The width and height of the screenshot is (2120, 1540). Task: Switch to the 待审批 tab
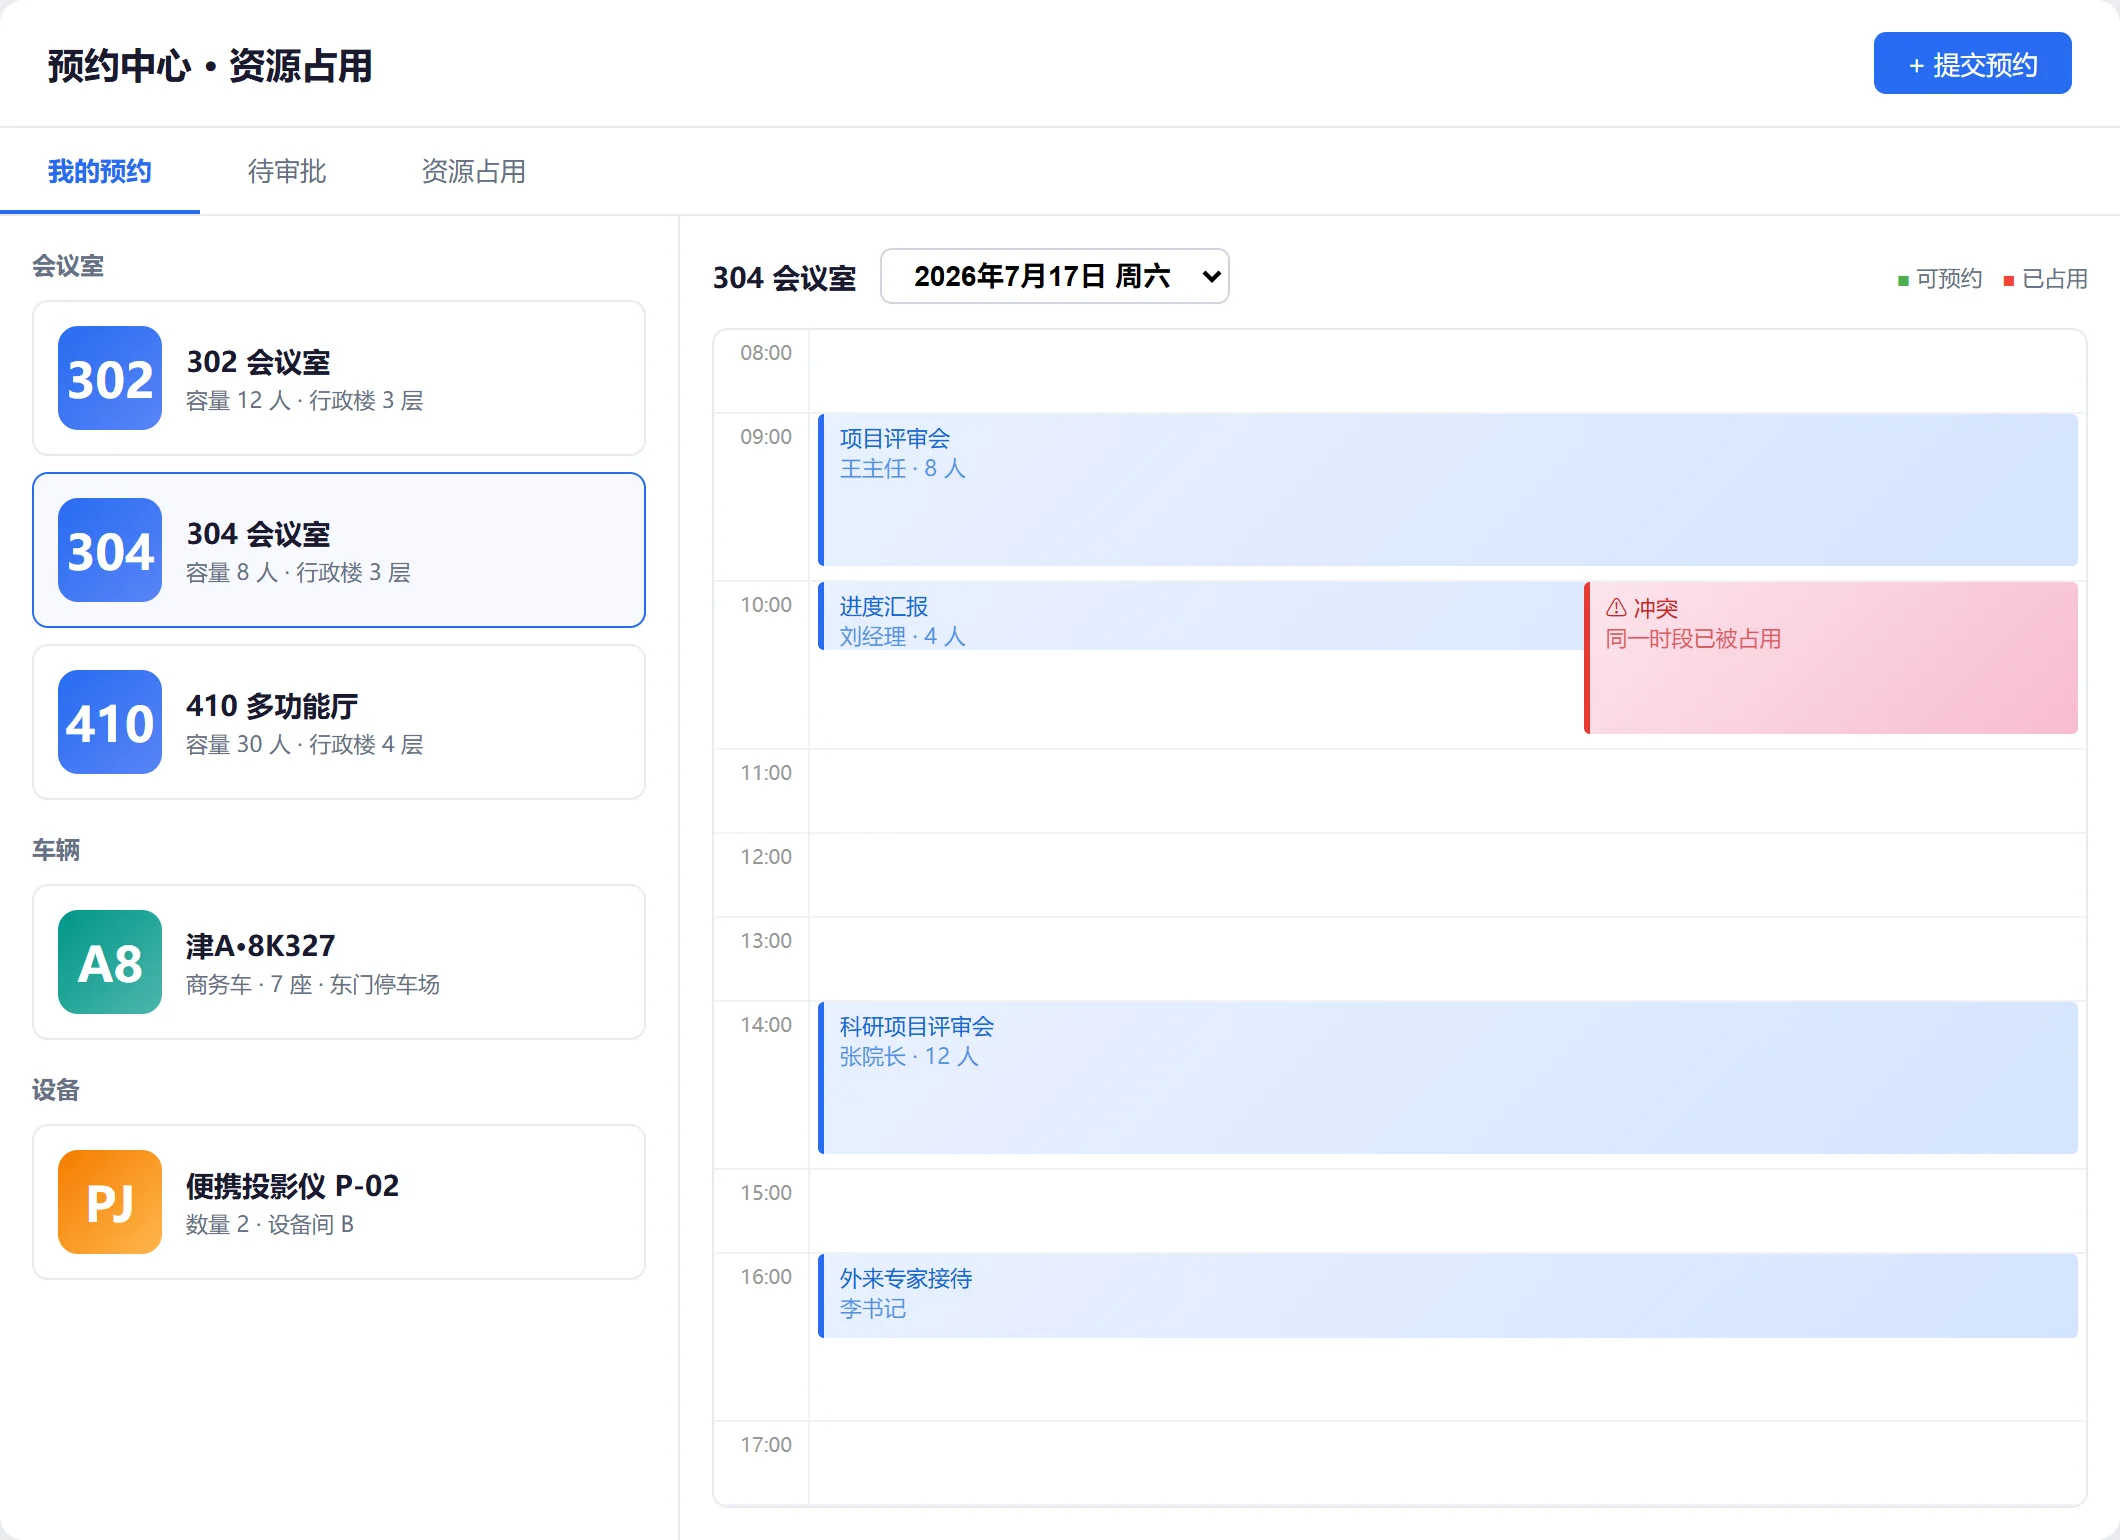tap(287, 171)
